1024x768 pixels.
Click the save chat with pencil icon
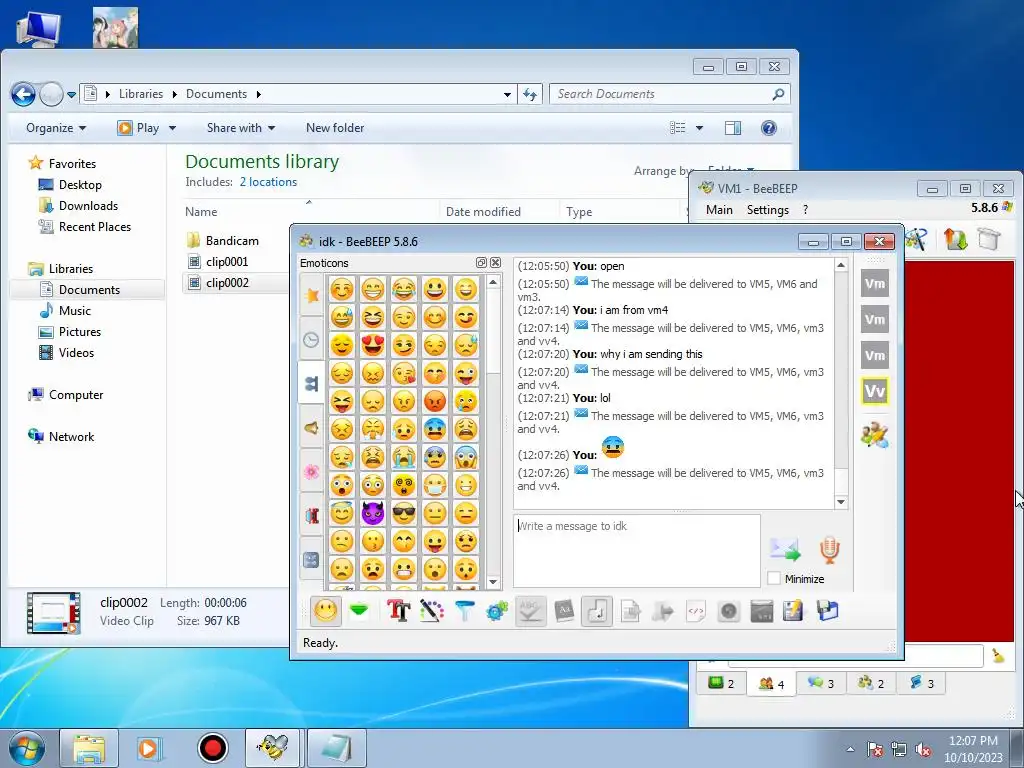(x=793, y=611)
